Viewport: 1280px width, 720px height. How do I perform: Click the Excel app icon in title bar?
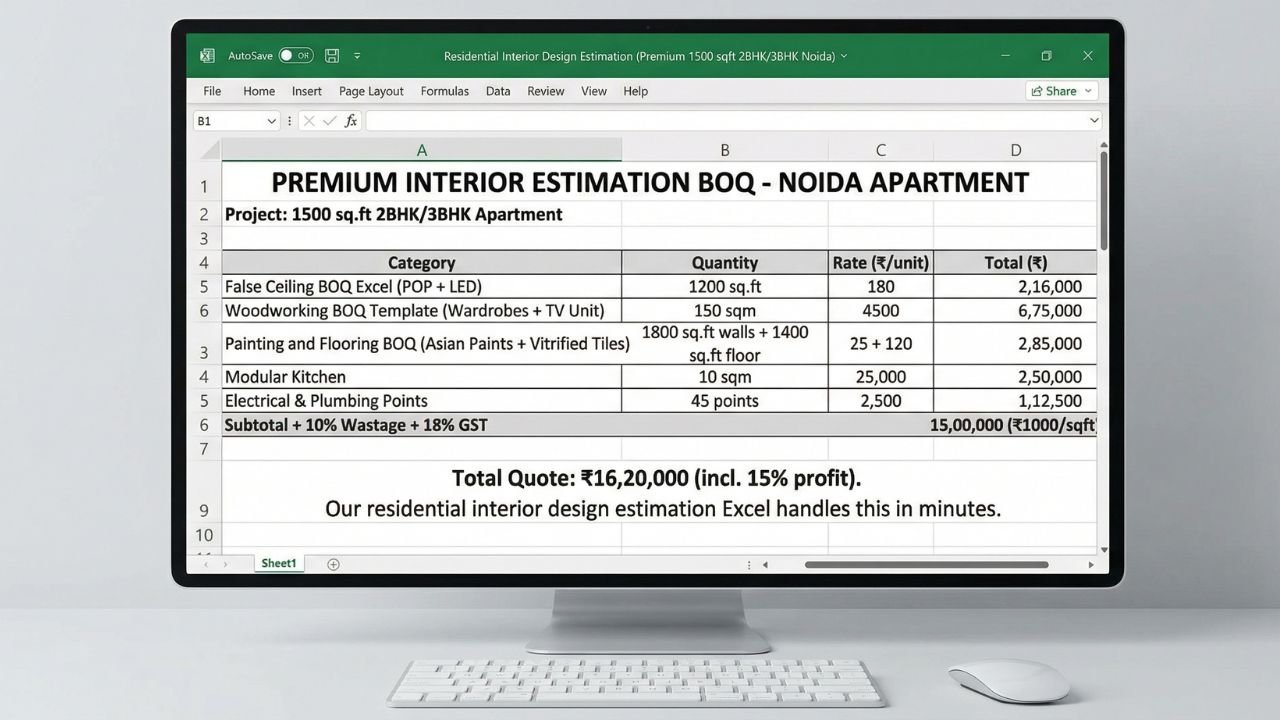click(207, 56)
